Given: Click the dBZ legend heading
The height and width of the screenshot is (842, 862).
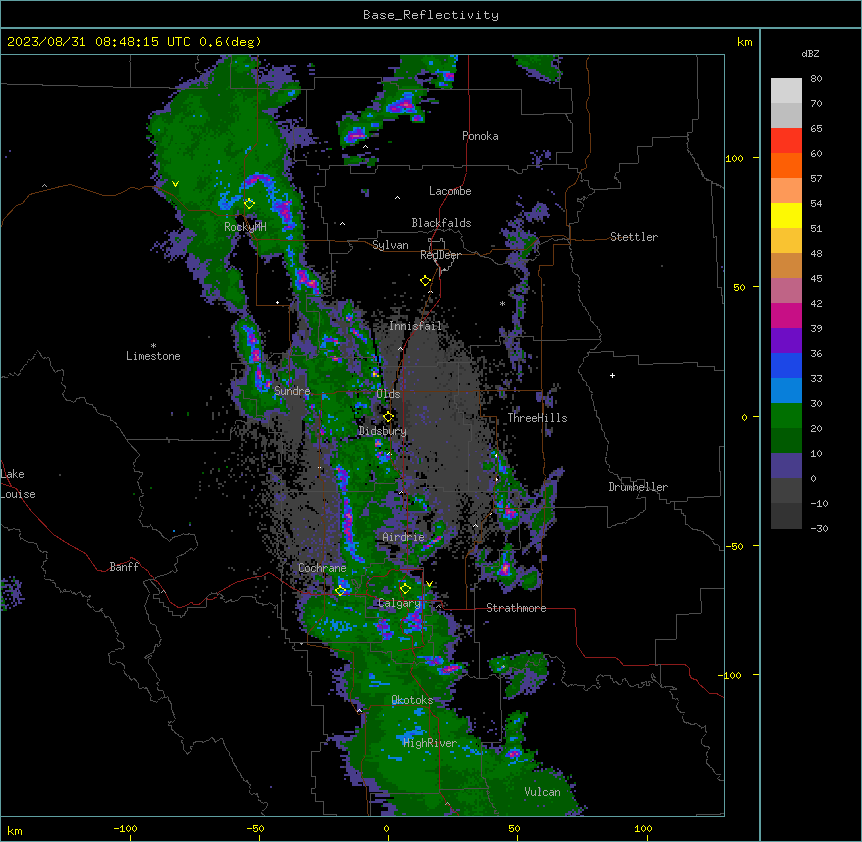Looking at the screenshot, I should 810,53.
